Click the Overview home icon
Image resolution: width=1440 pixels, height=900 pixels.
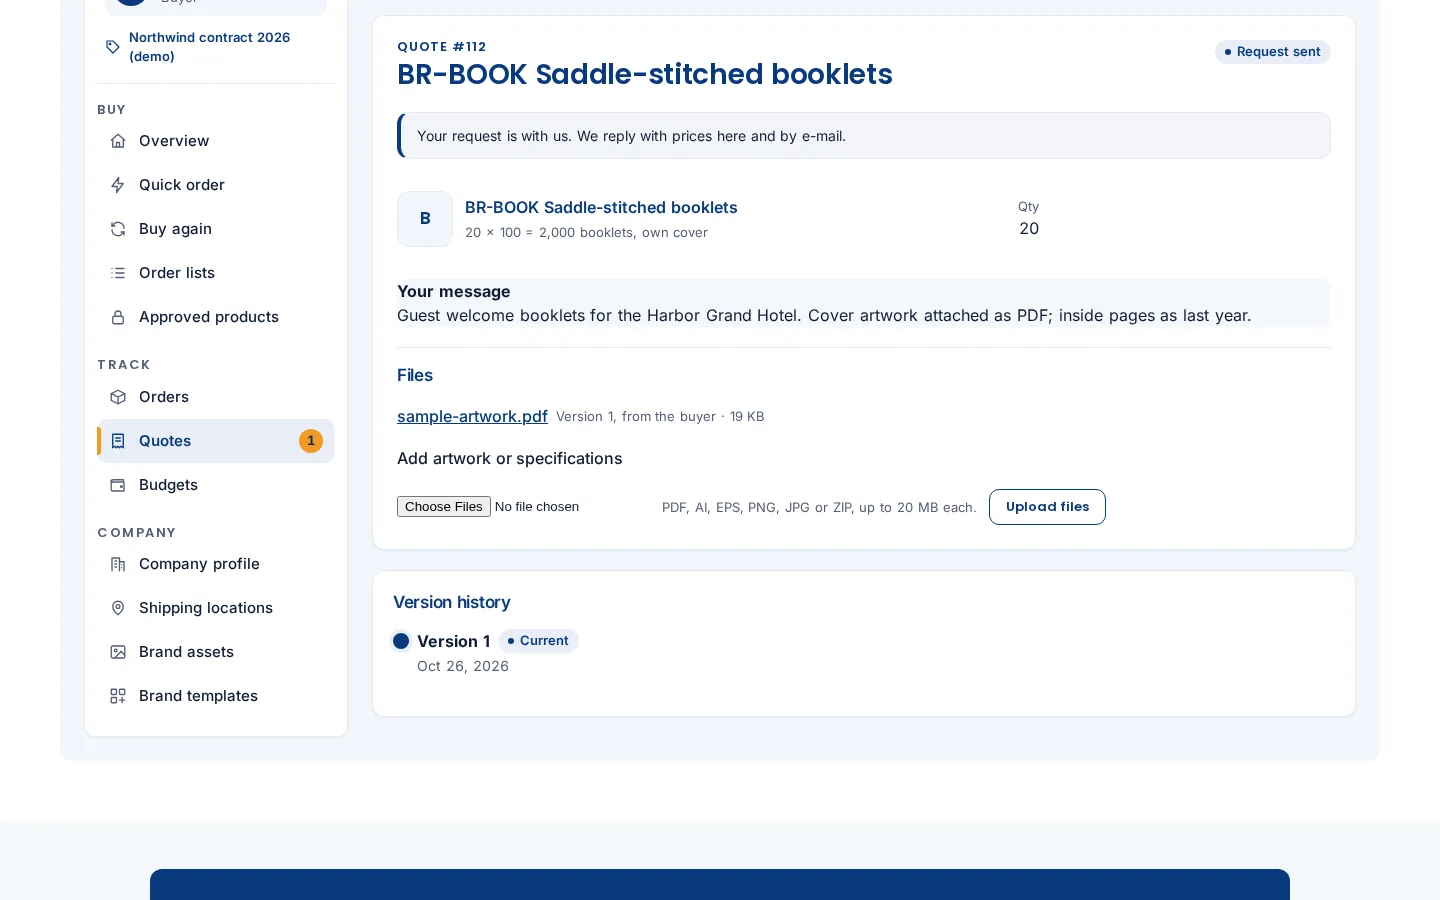pos(118,141)
